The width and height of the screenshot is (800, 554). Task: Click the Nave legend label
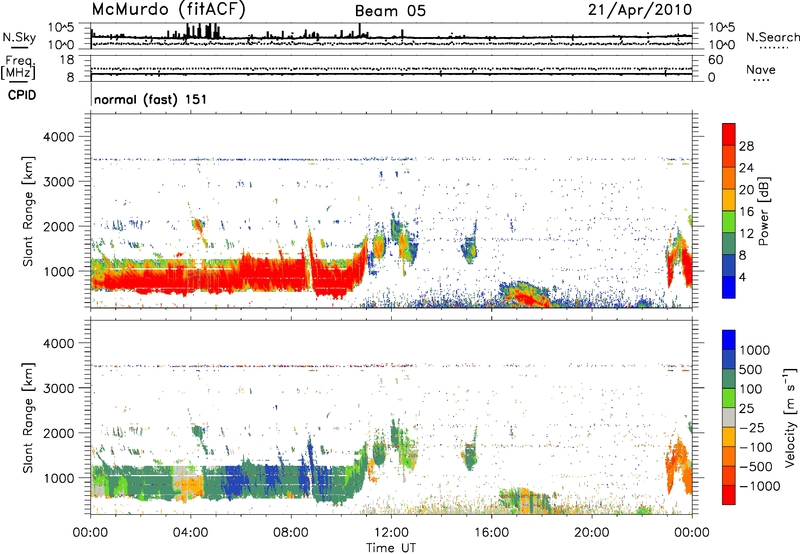pos(761,70)
